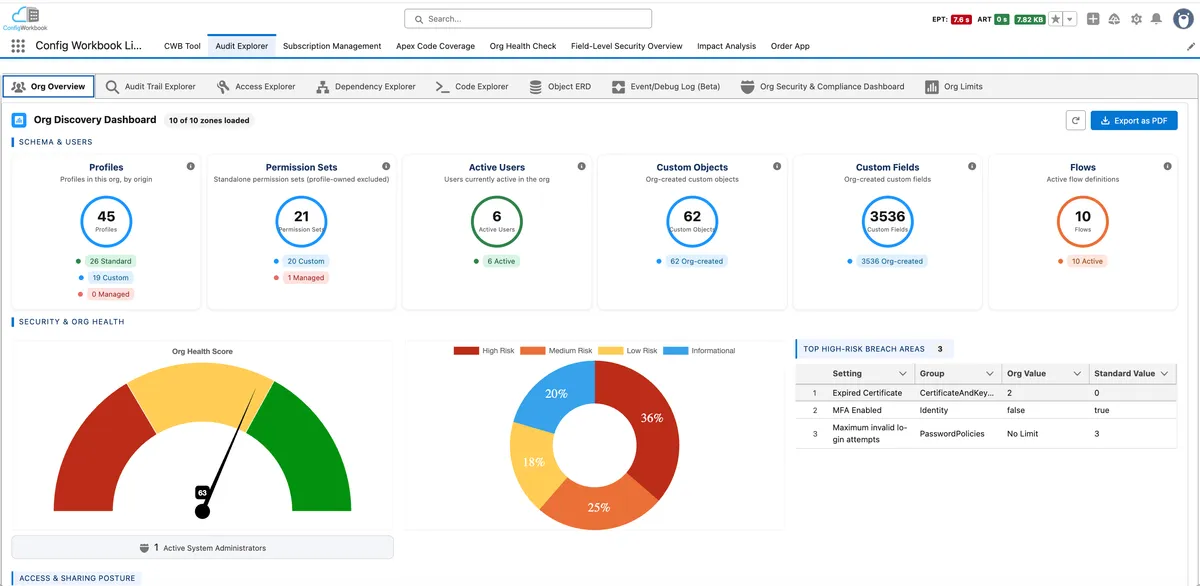The height and width of the screenshot is (586, 1200).
Task: Click Export as PDF button
Action: [x=1134, y=120]
